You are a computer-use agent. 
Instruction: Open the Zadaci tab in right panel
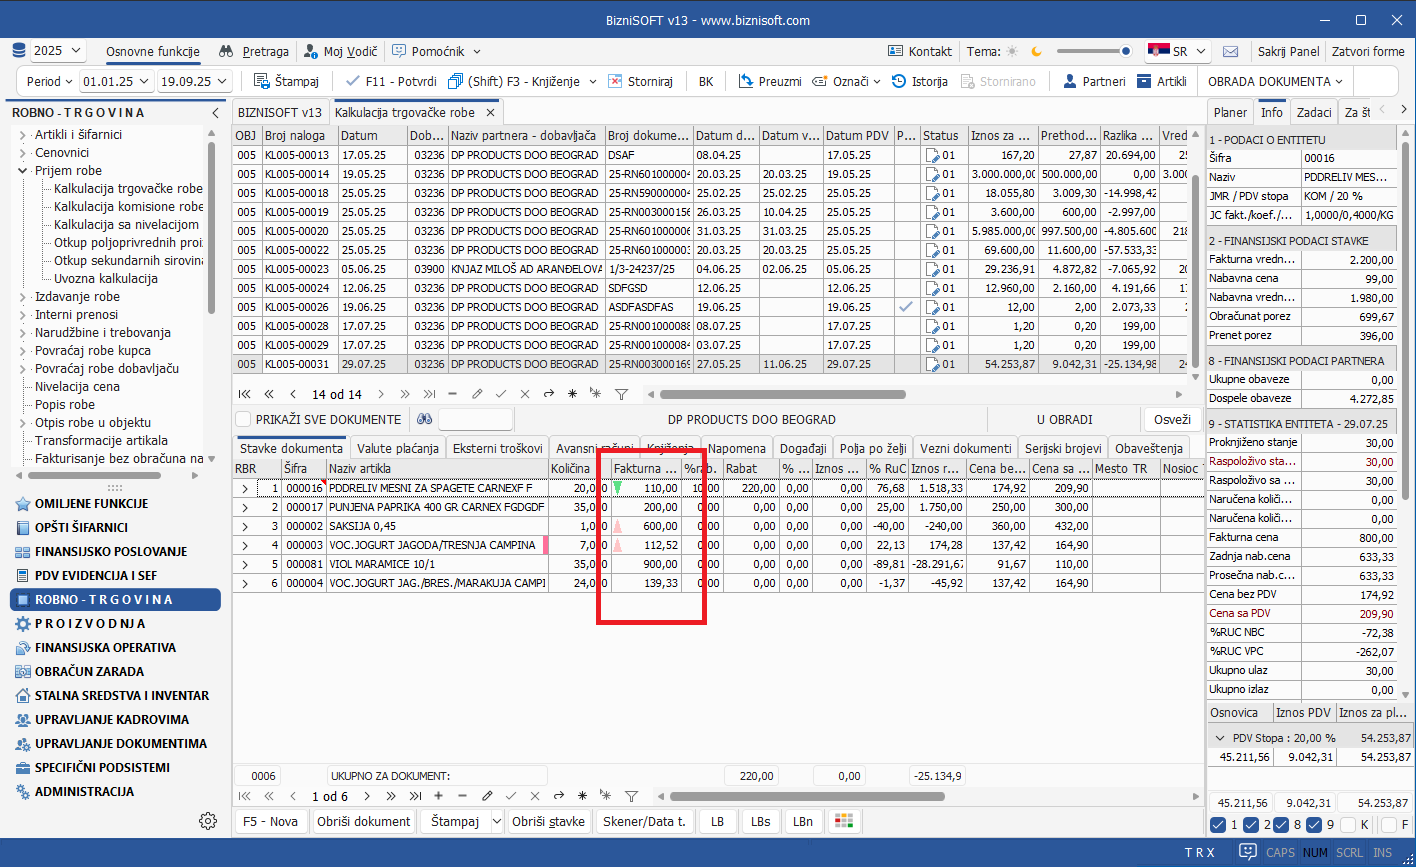[1313, 113]
